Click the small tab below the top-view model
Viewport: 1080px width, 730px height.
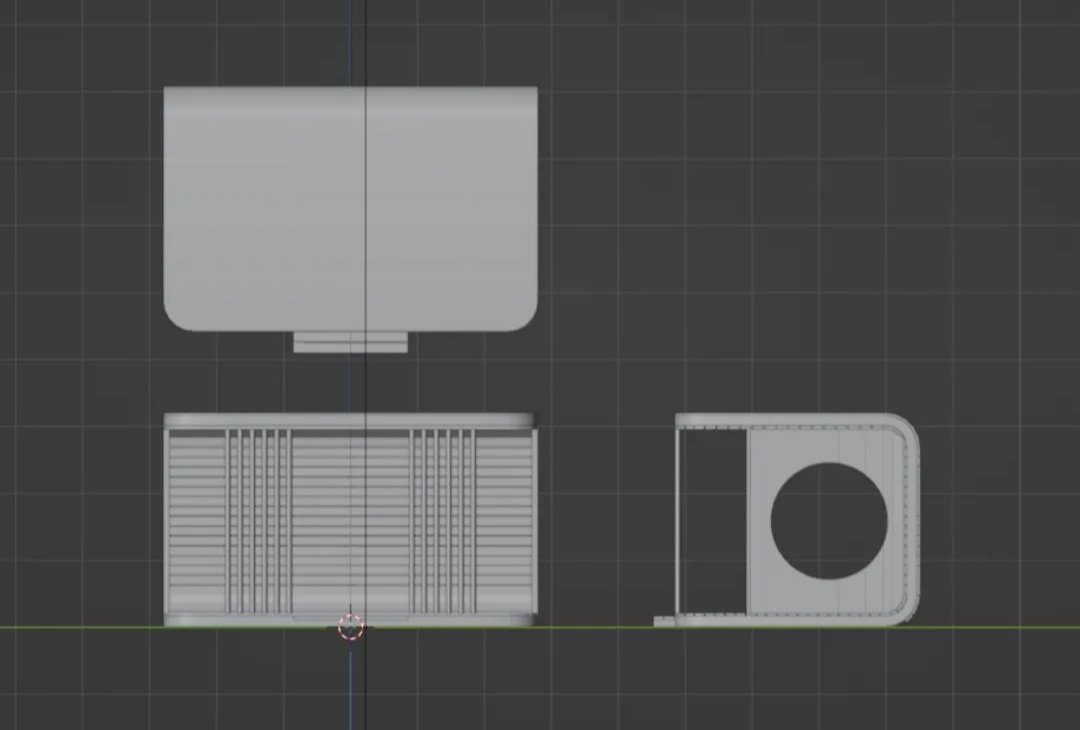click(351, 342)
